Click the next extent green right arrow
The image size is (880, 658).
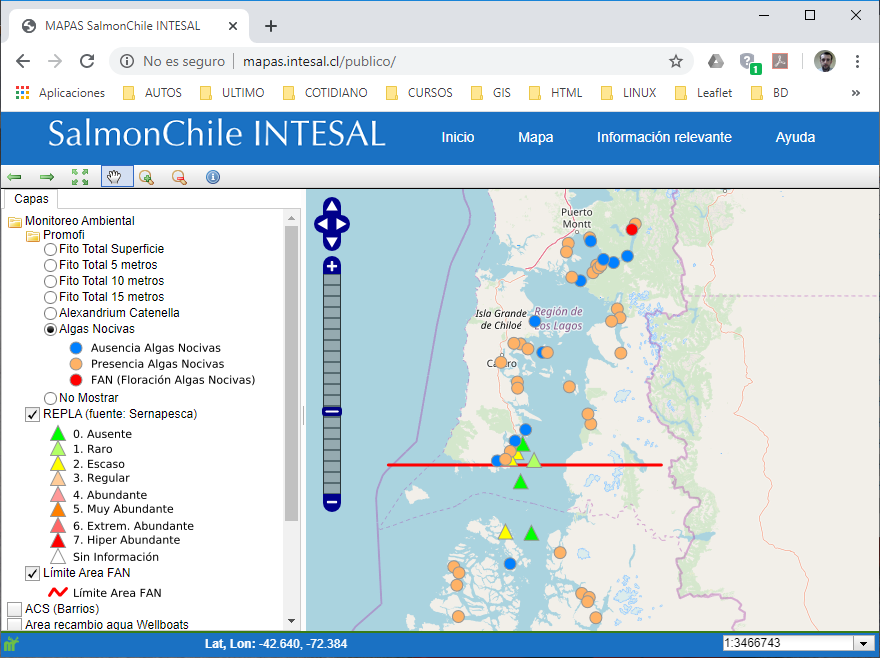[47, 177]
